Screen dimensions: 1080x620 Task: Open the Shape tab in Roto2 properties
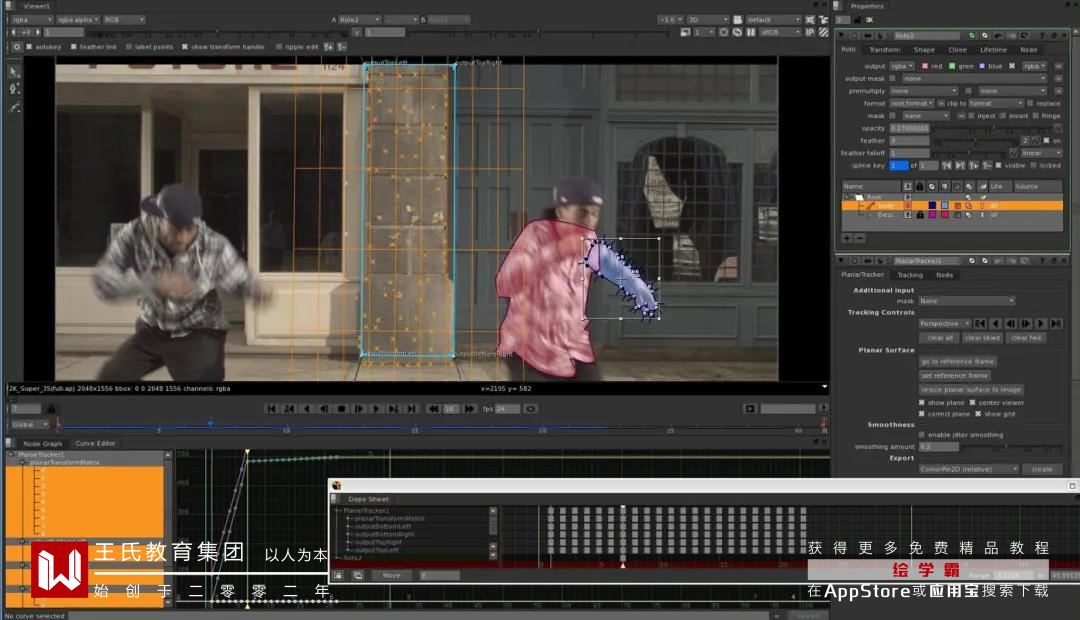point(924,50)
